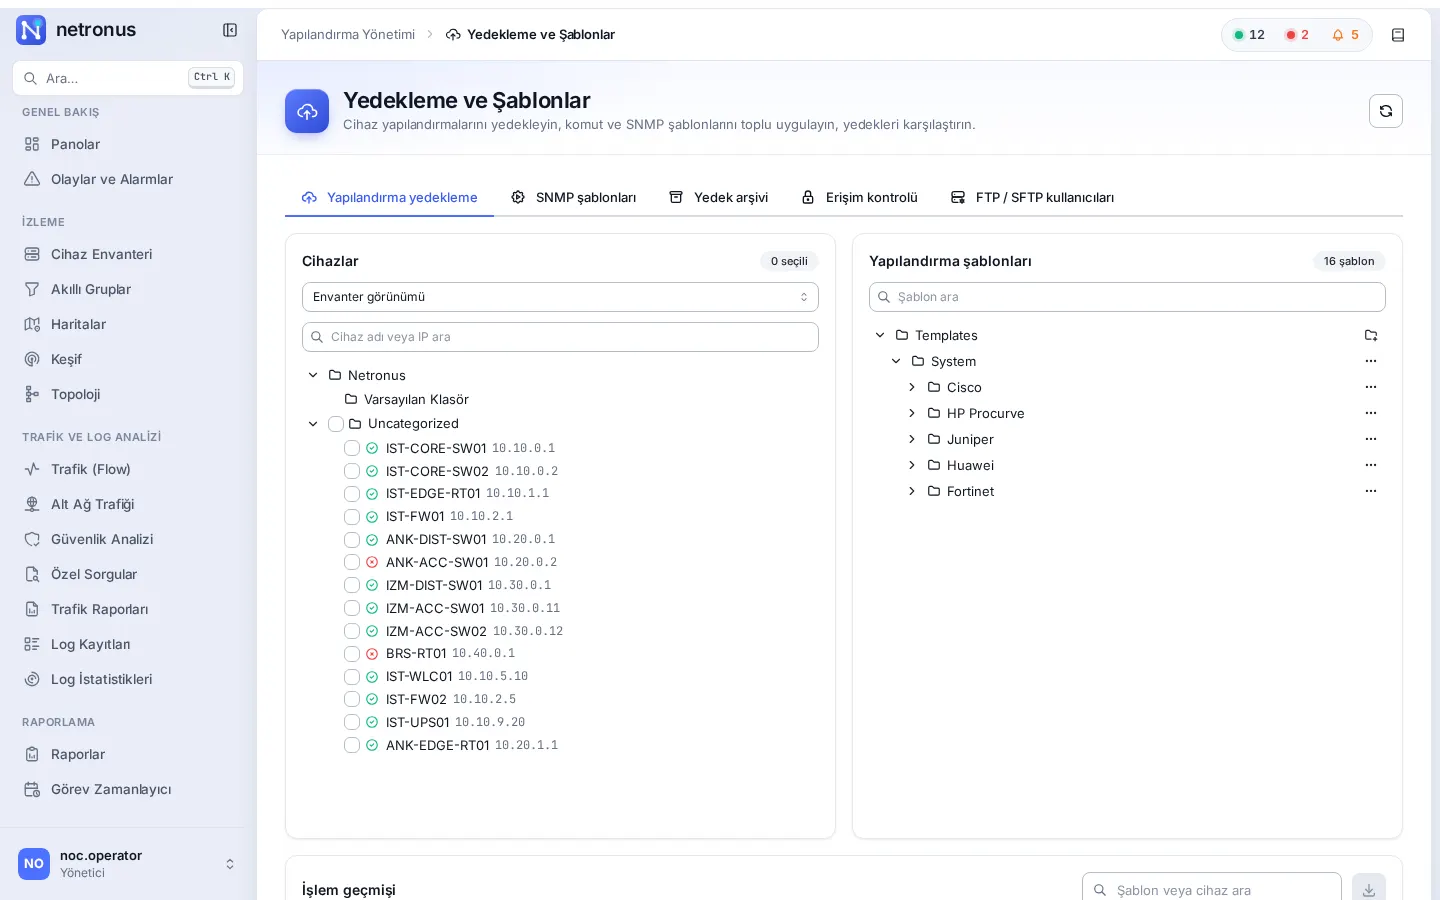
Task: Switch to the SNMP şablonları tab
Action: (573, 197)
